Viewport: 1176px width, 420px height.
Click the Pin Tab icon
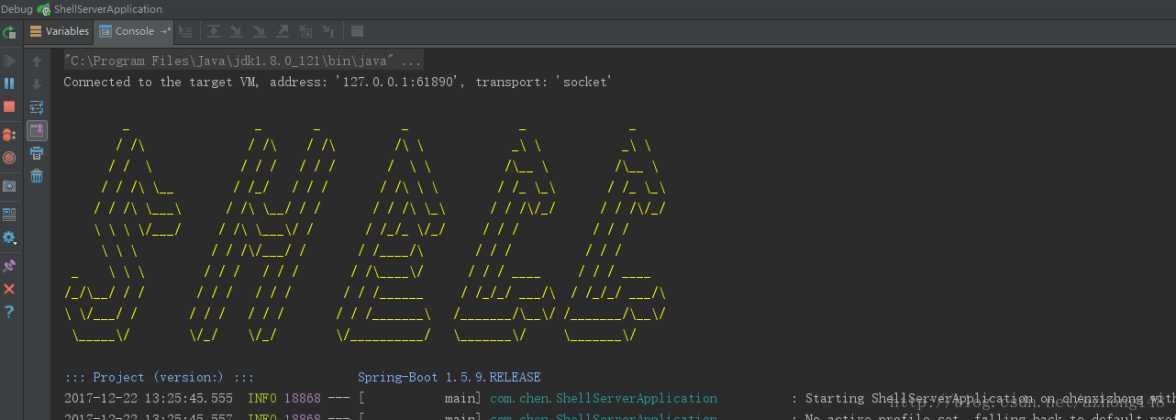pos(9,266)
